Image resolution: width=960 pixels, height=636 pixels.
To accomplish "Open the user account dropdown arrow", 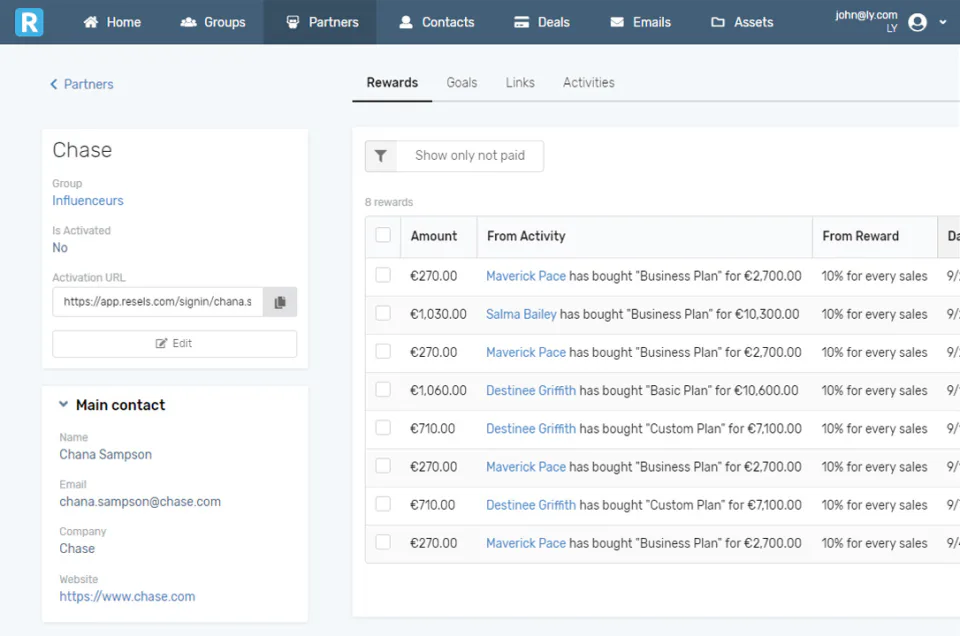I will [x=943, y=22].
